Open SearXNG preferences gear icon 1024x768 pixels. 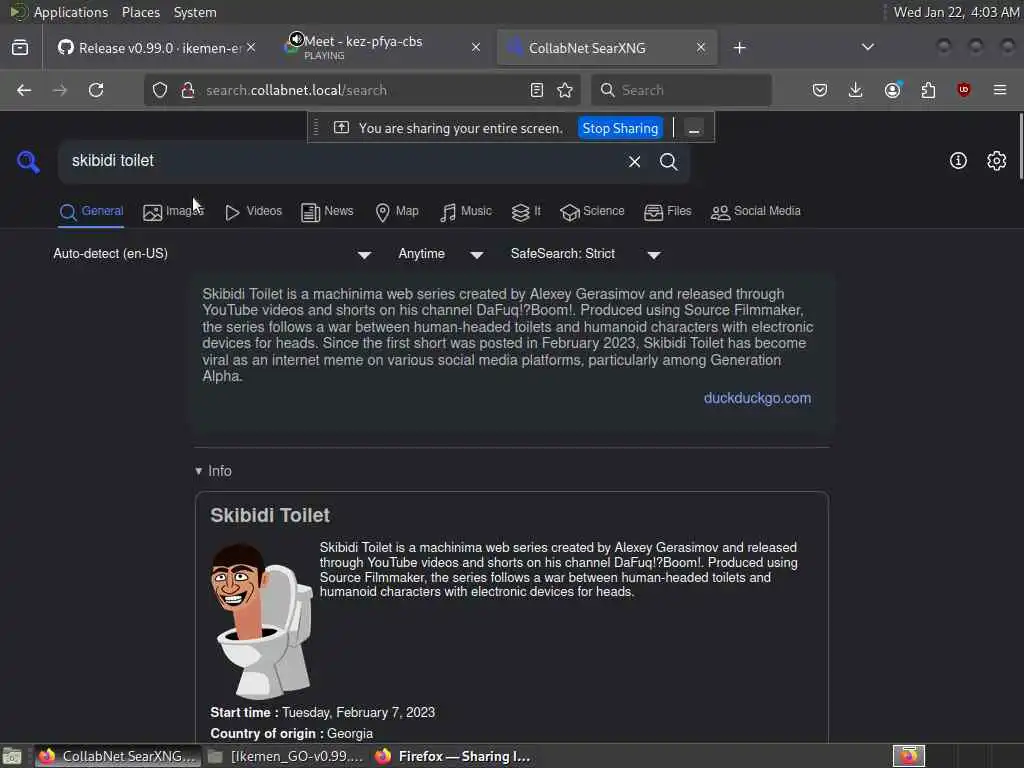click(x=997, y=161)
